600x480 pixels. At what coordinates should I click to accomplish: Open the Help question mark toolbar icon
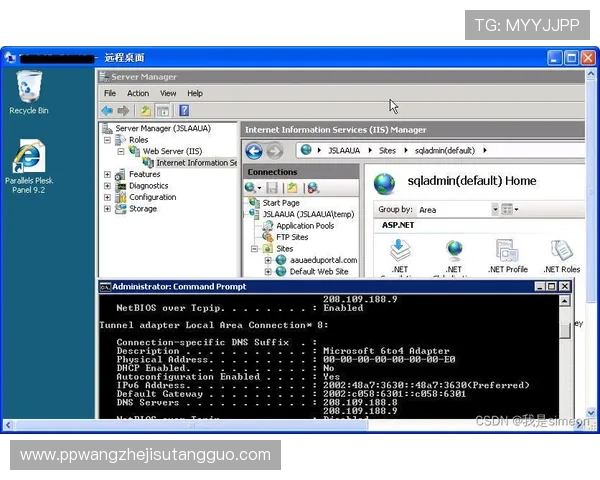coord(184,111)
